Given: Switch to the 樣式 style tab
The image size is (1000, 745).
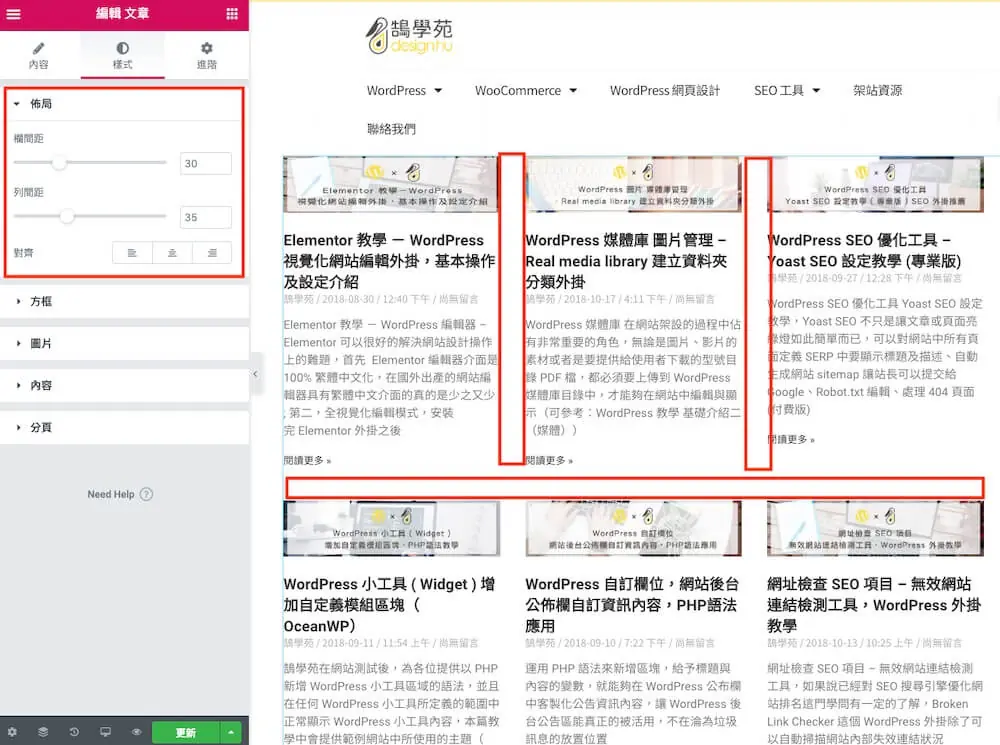Looking at the screenshot, I should point(122,55).
